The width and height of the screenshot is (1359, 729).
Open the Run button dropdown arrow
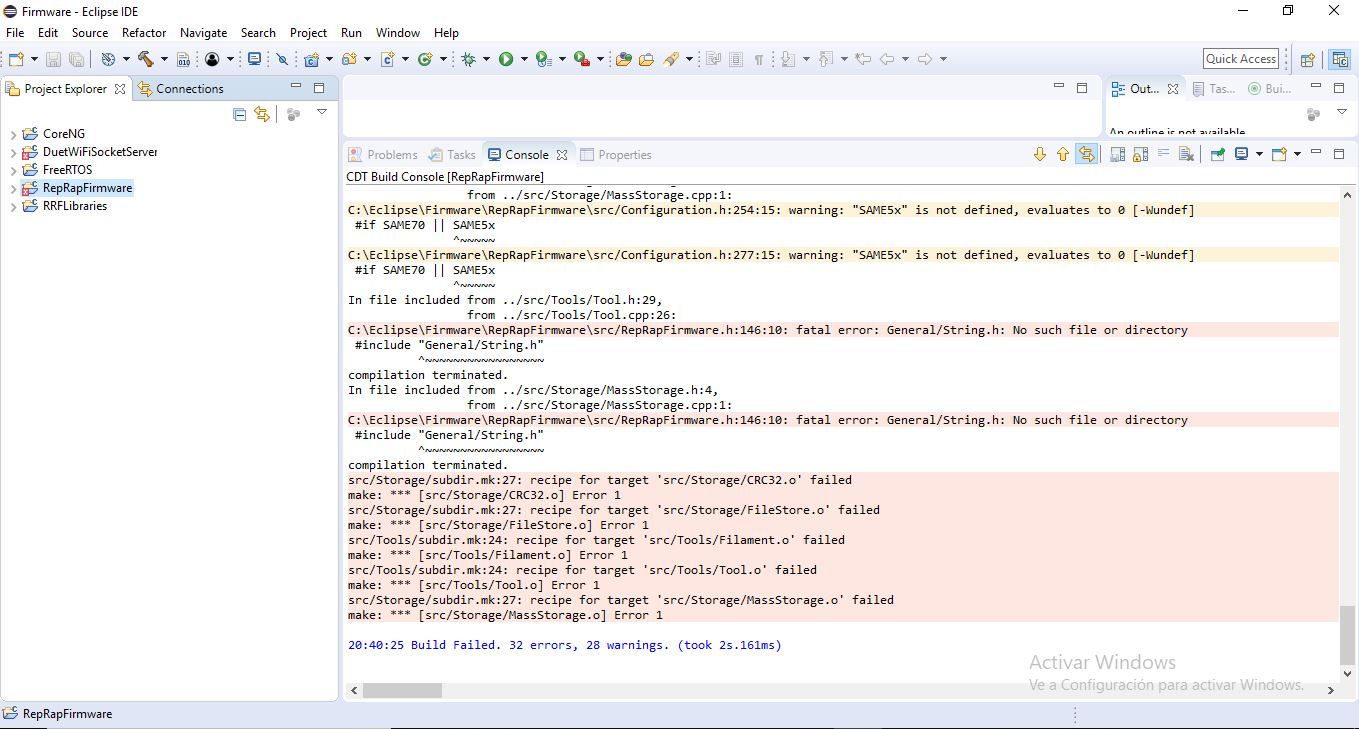(x=523, y=59)
